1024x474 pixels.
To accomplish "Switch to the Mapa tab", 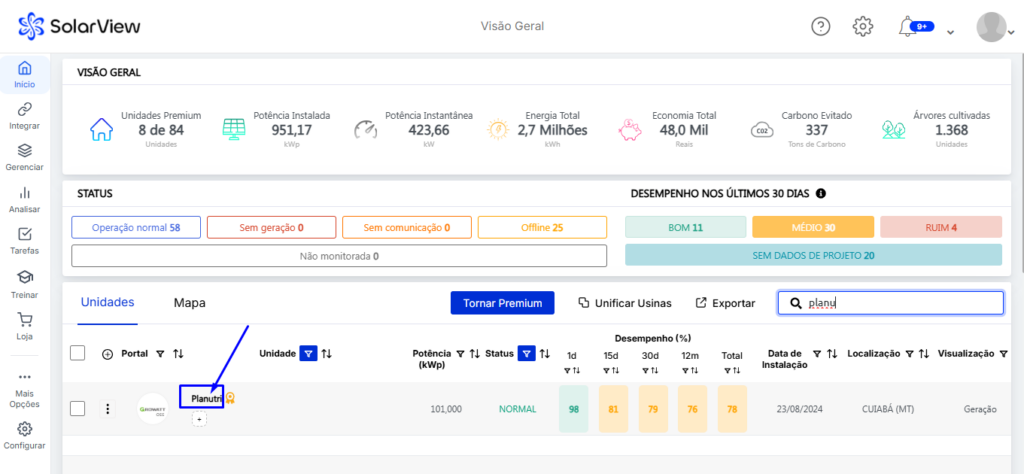I will [189, 302].
